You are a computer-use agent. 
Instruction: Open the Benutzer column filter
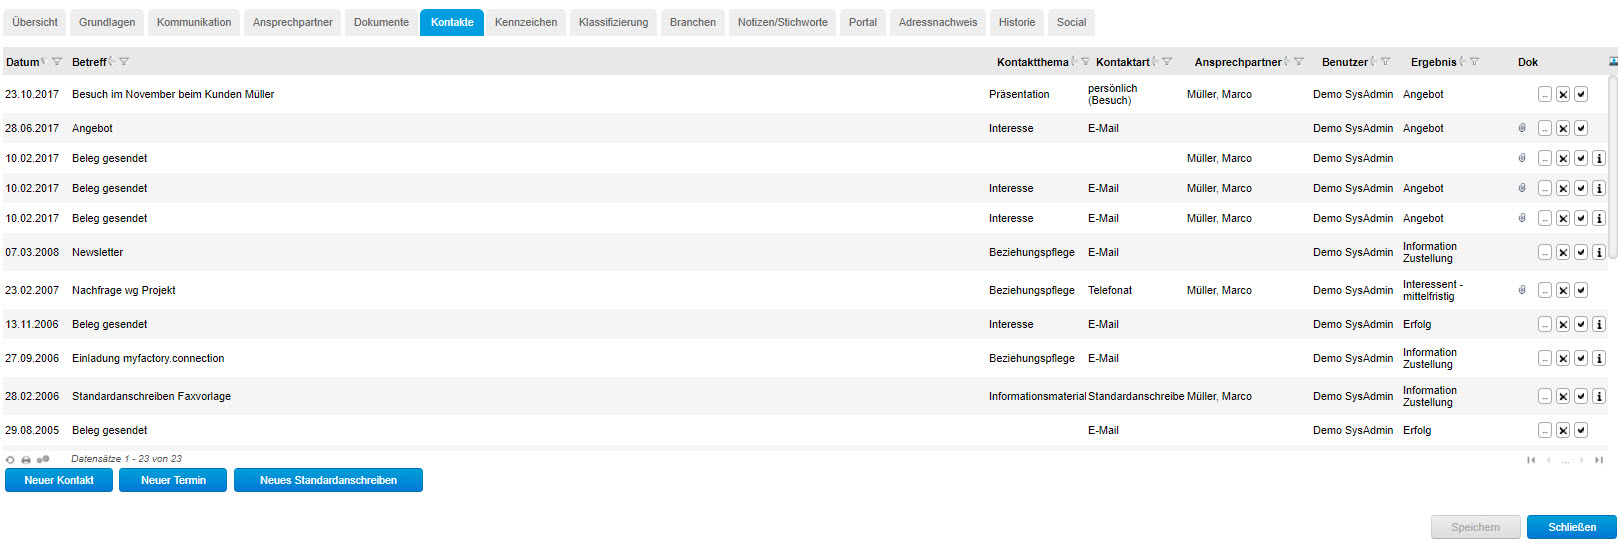point(1385,62)
